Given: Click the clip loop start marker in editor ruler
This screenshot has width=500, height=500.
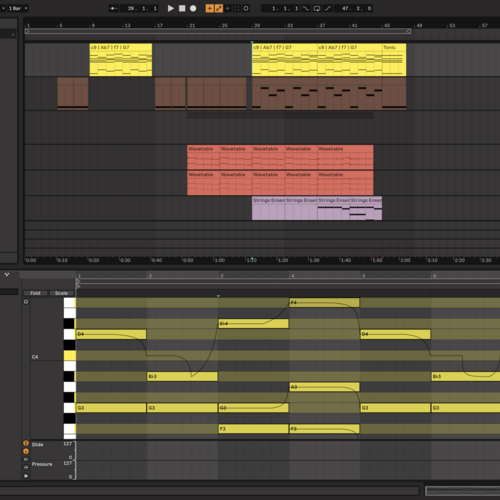Looking at the screenshot, I should click(x=79, y=281).
